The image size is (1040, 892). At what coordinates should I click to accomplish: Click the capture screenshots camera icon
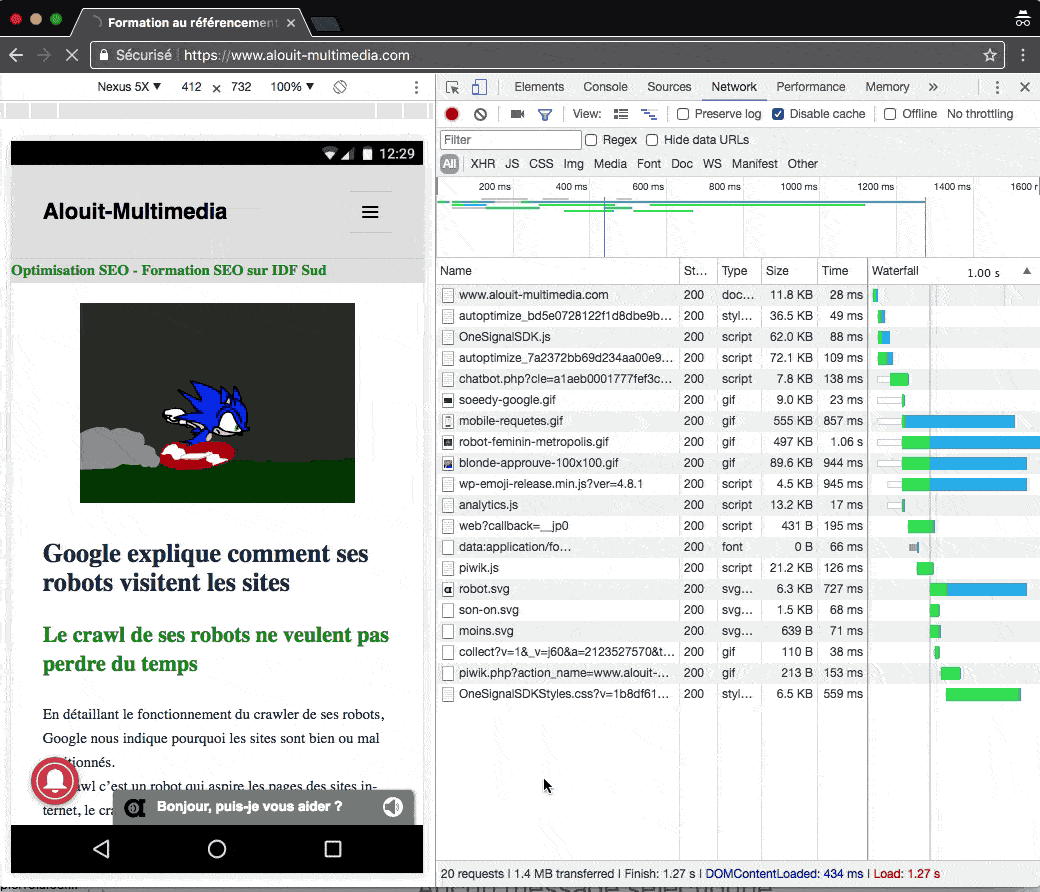point(517,115)
